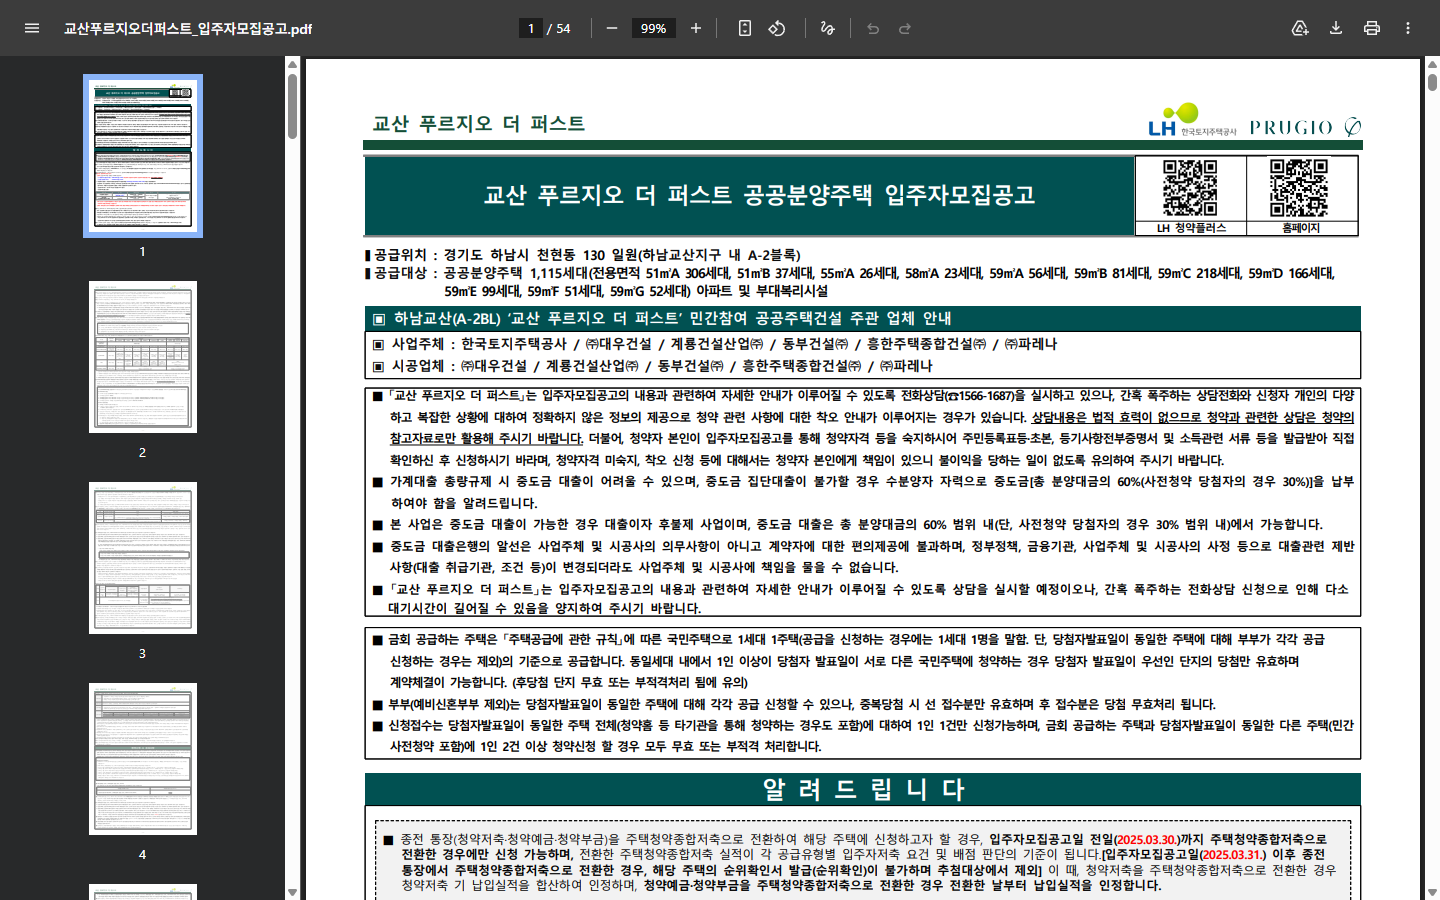Open page 2 thumbnail
1440x900 pixels.
click(143, 357)
